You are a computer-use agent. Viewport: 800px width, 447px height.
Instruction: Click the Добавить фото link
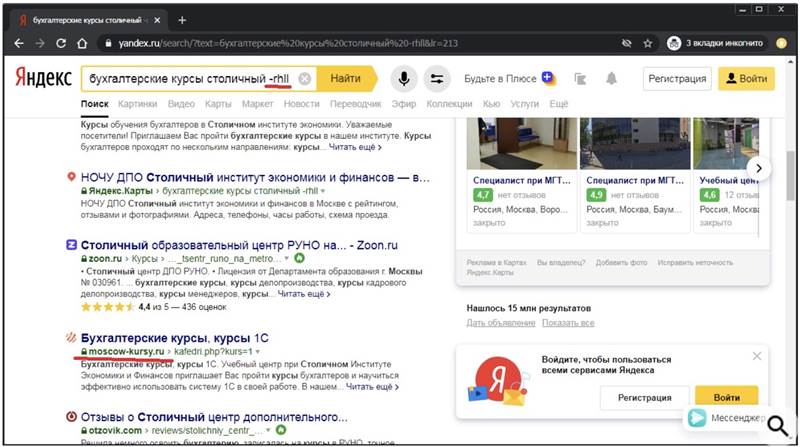click(x=621, y=262)
